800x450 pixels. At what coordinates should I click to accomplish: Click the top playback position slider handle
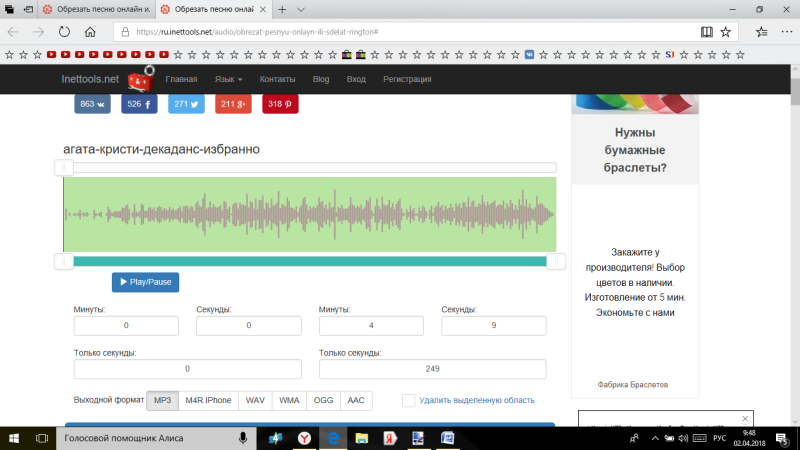coord(64,167)
